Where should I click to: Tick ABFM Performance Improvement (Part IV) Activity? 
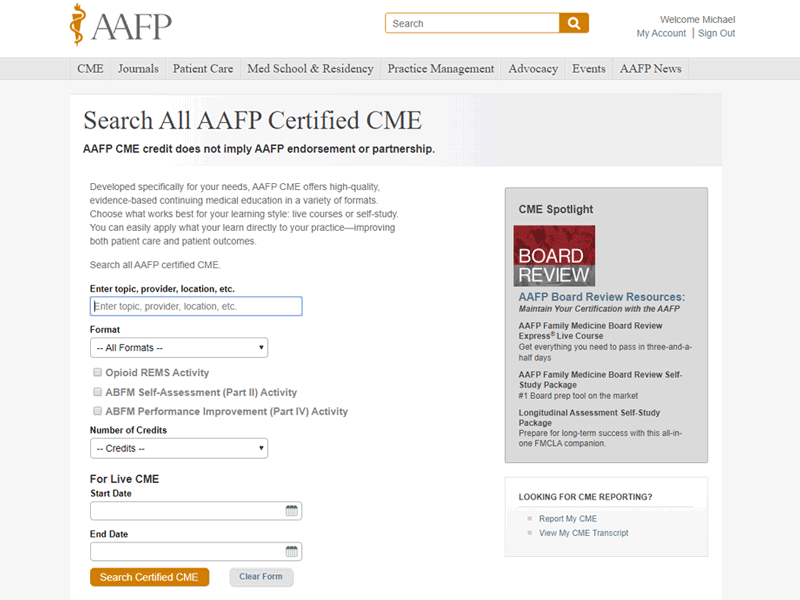click(97, 411)
